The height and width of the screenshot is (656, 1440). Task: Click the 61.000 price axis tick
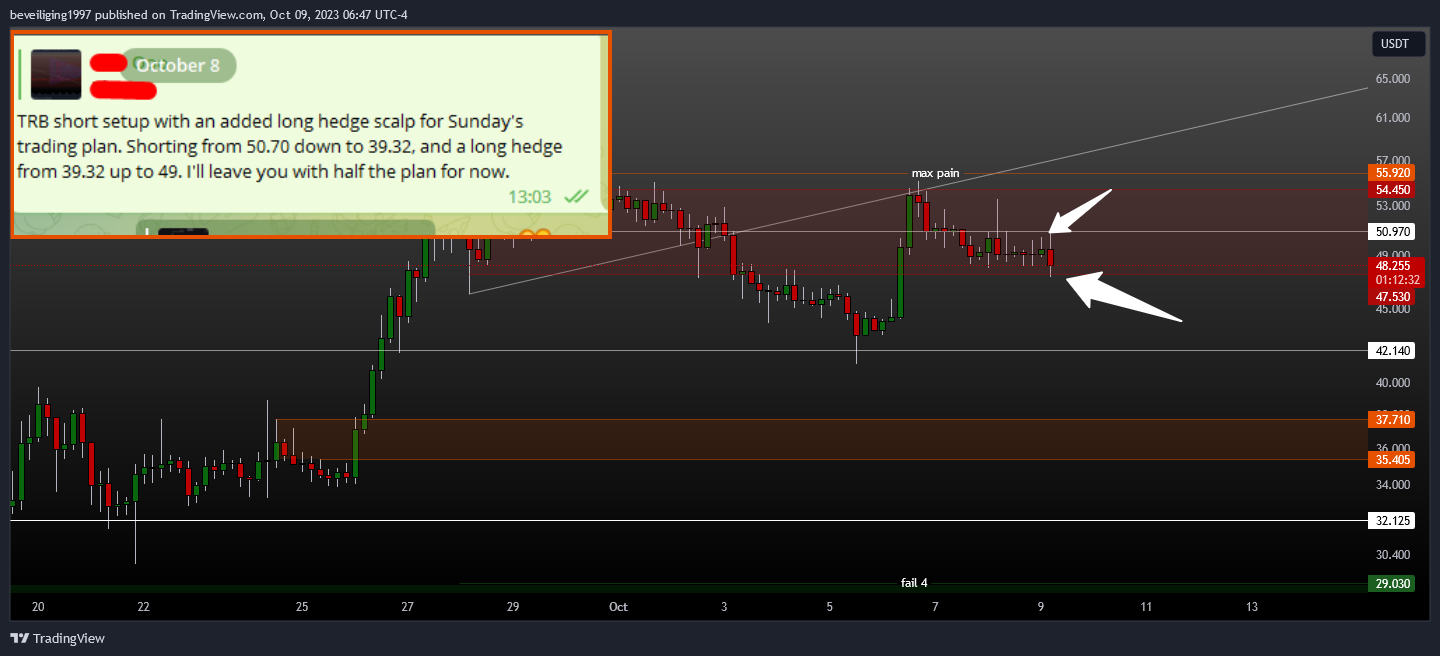(x=1393, y=118)
